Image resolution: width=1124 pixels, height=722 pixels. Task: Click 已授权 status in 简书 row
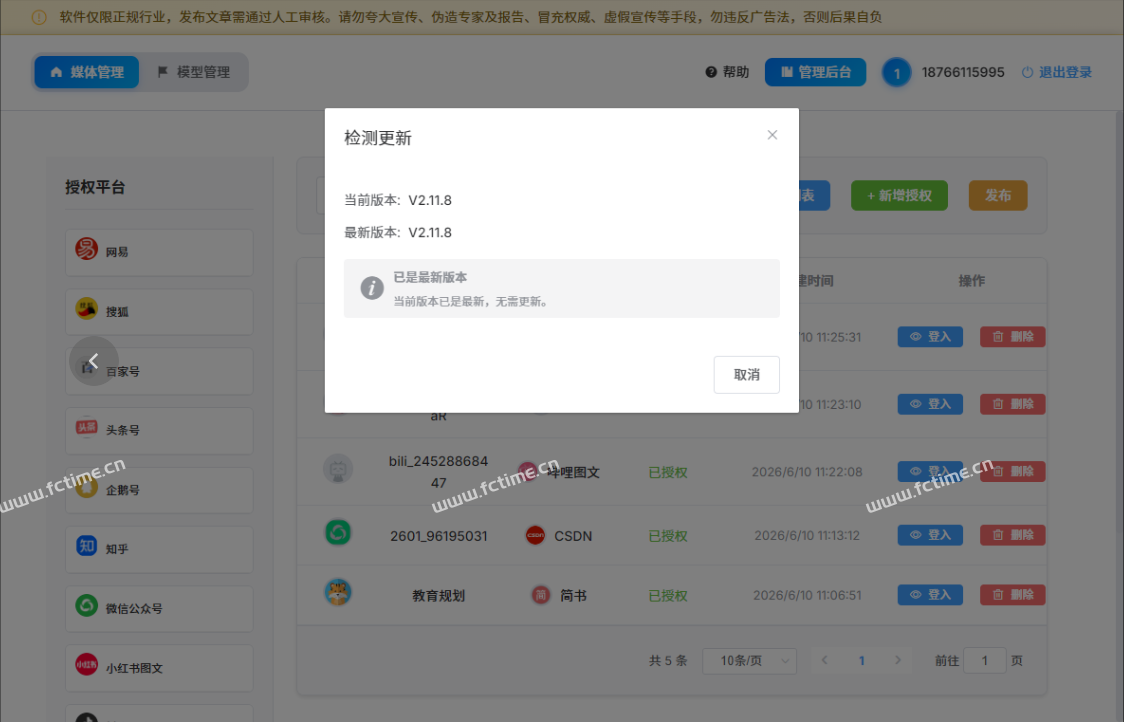(x=667, y=596)
